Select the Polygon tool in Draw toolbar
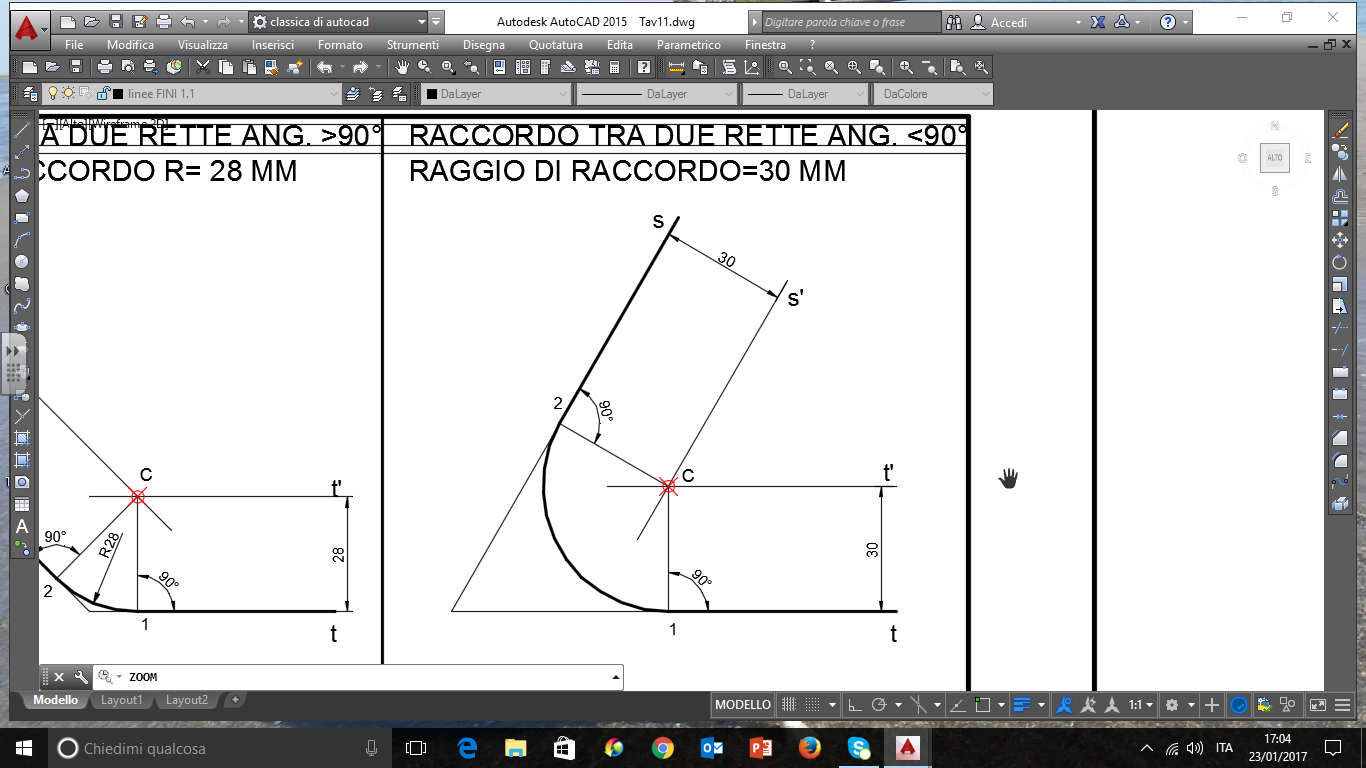This screenshot has height=768, width=1366. click(21, 195)
